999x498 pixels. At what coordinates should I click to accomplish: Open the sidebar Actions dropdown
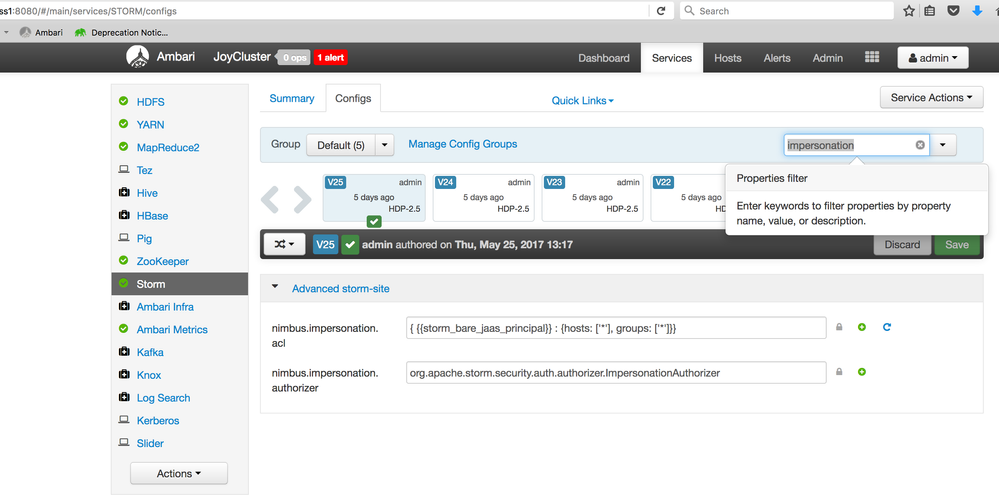(179, 473)
